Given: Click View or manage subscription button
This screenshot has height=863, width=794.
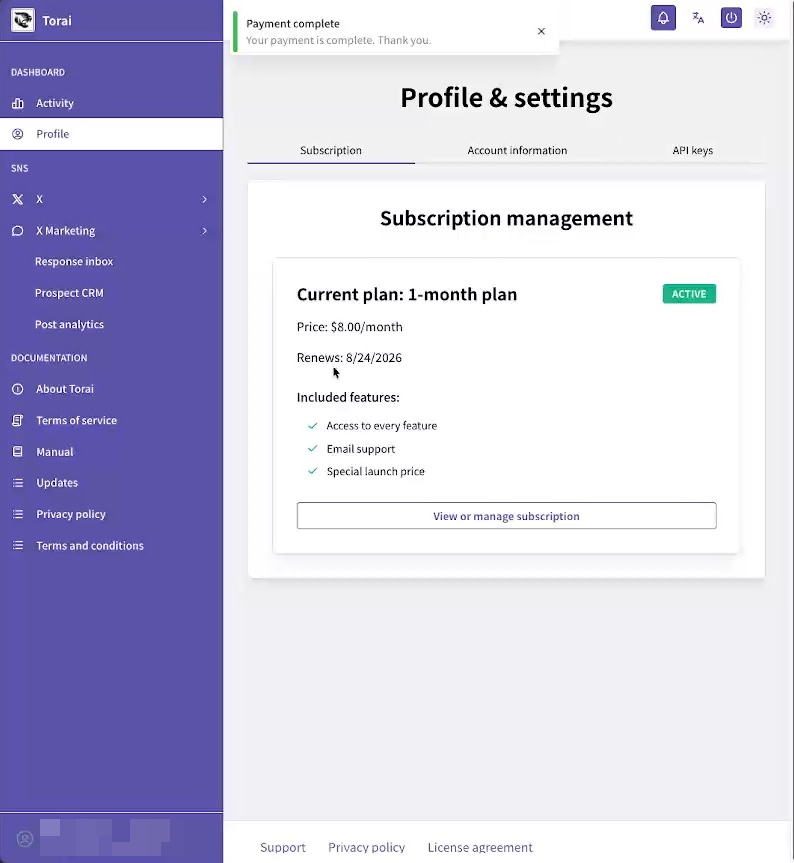Looking at the screenshot, I should 506,516.
